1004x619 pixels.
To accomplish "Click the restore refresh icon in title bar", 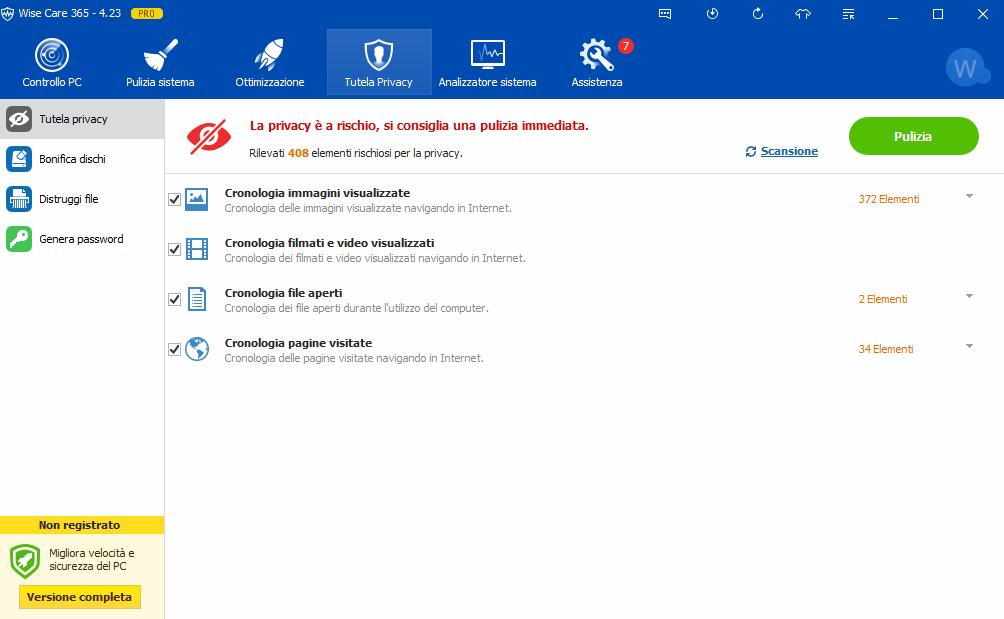I will point(757,14).
